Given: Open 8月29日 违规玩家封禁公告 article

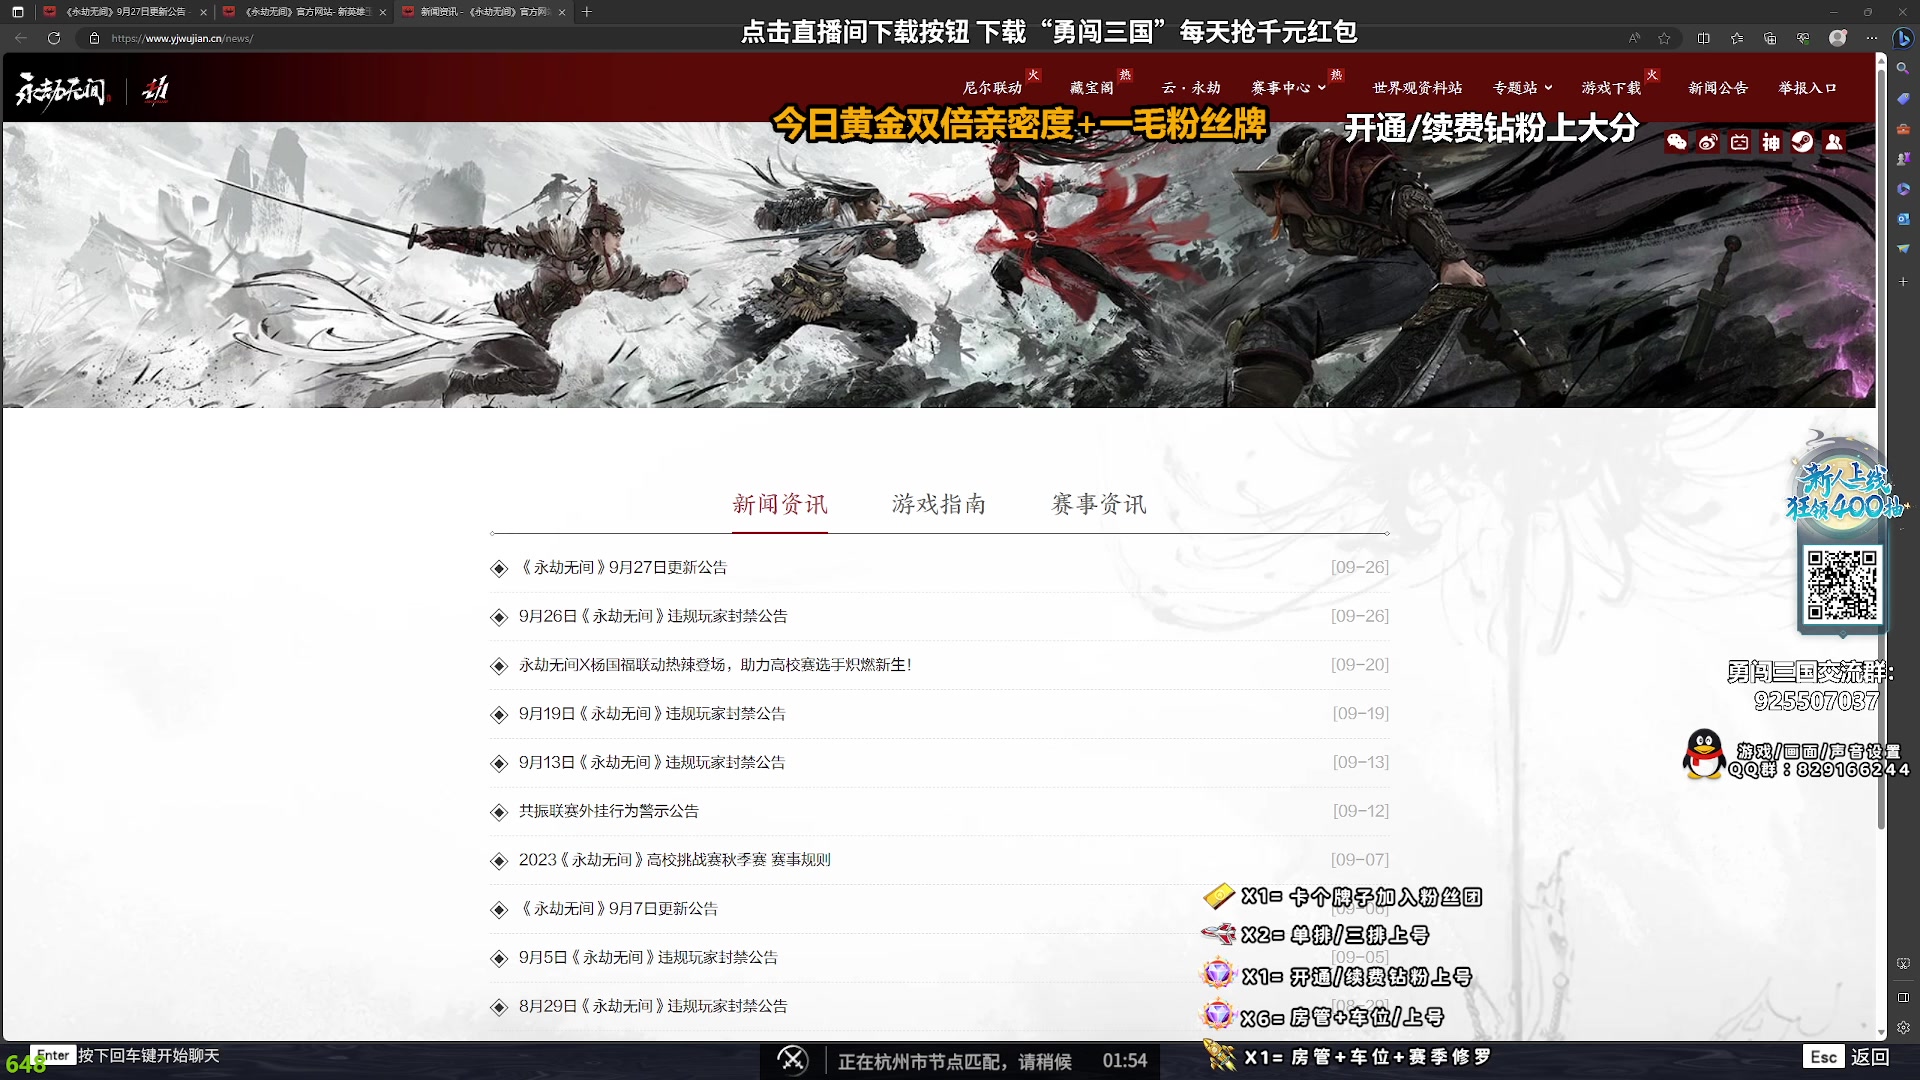Looking at the screenshot, I should (653, 1006).
